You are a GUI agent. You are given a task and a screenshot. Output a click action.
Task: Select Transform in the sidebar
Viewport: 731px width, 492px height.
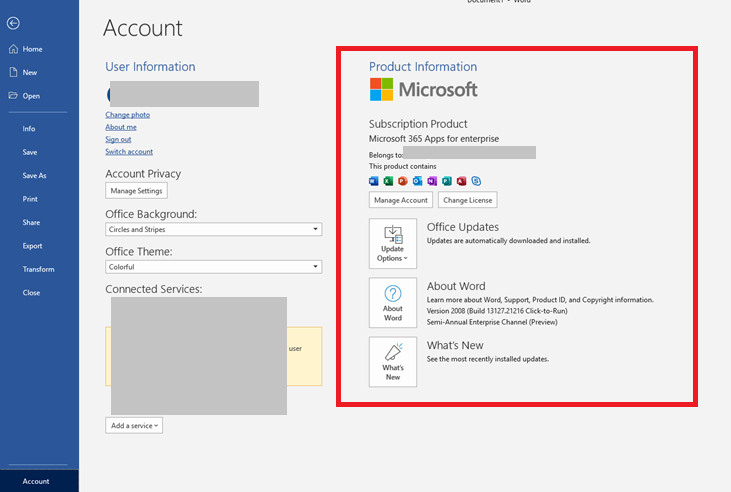[x=39, y=269]
